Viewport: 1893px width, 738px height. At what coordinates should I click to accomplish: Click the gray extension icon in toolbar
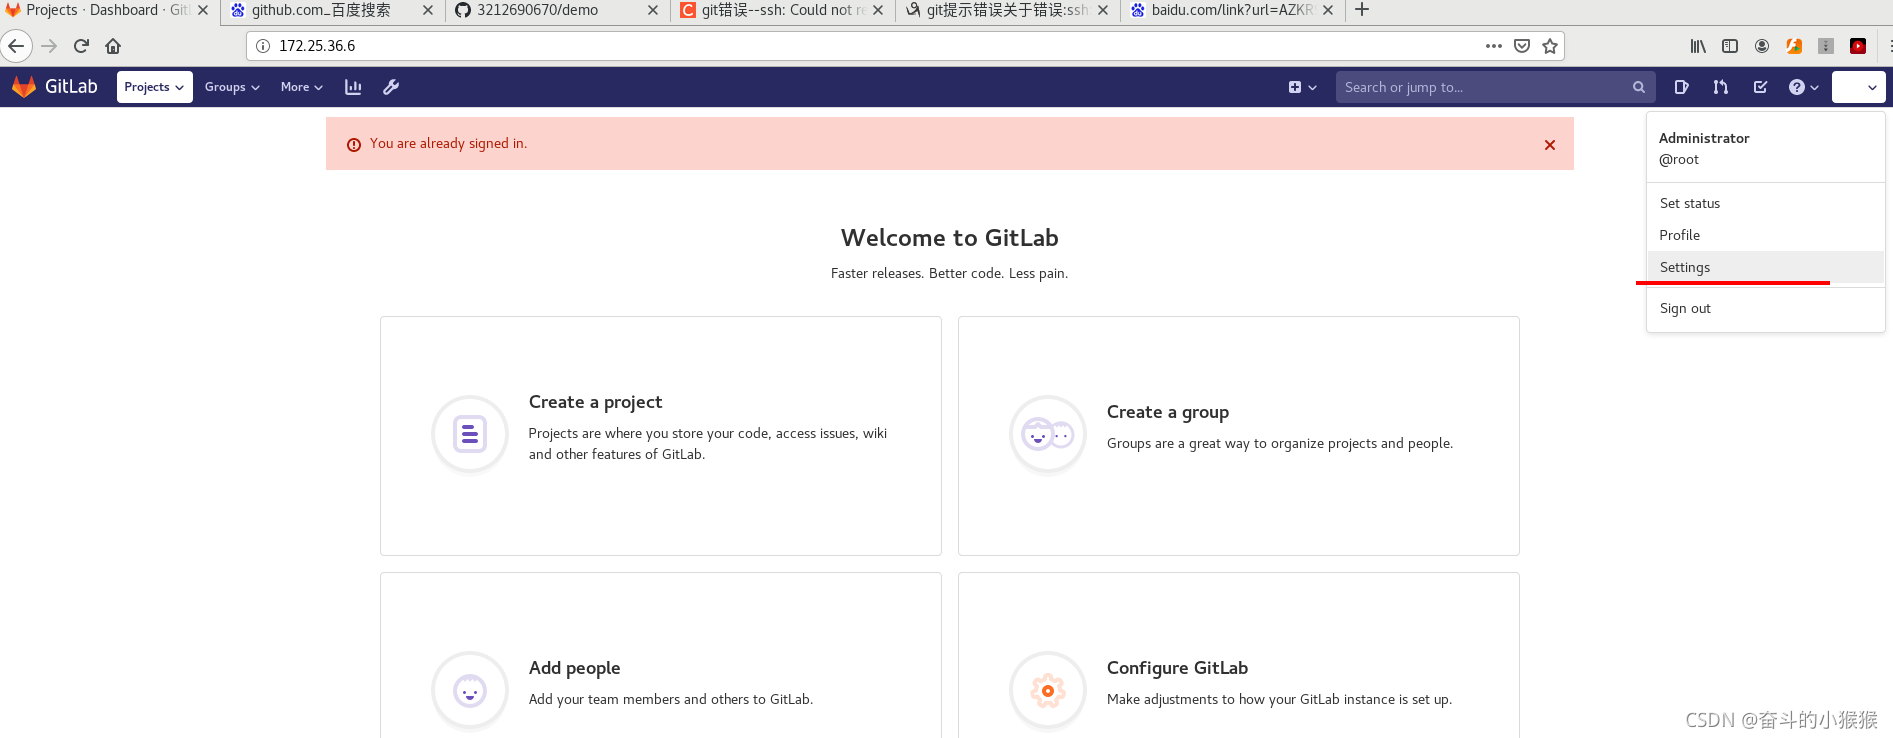coord(1826,46)
